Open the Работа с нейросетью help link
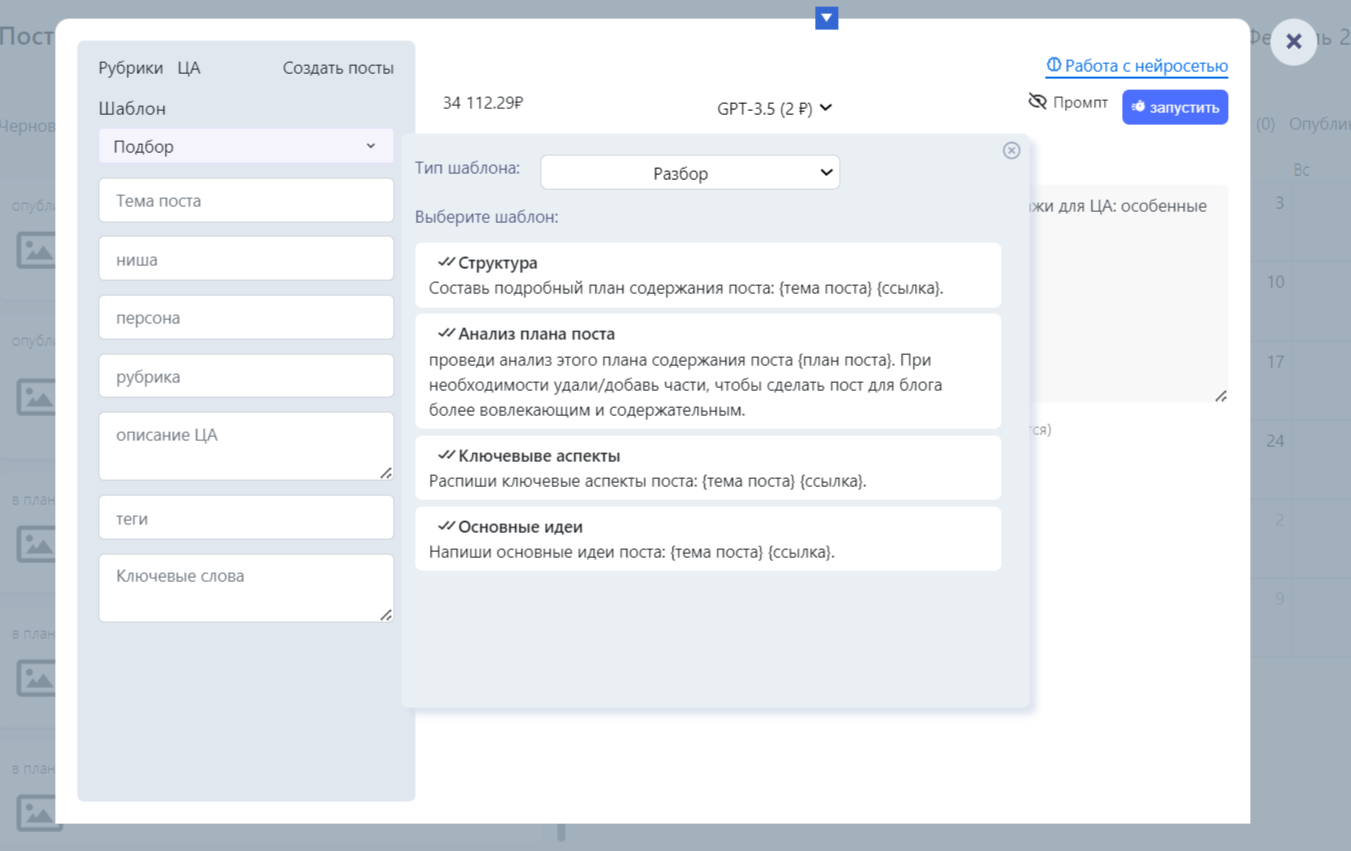This screenshot has height=851, width=1351. point(1137,66)
